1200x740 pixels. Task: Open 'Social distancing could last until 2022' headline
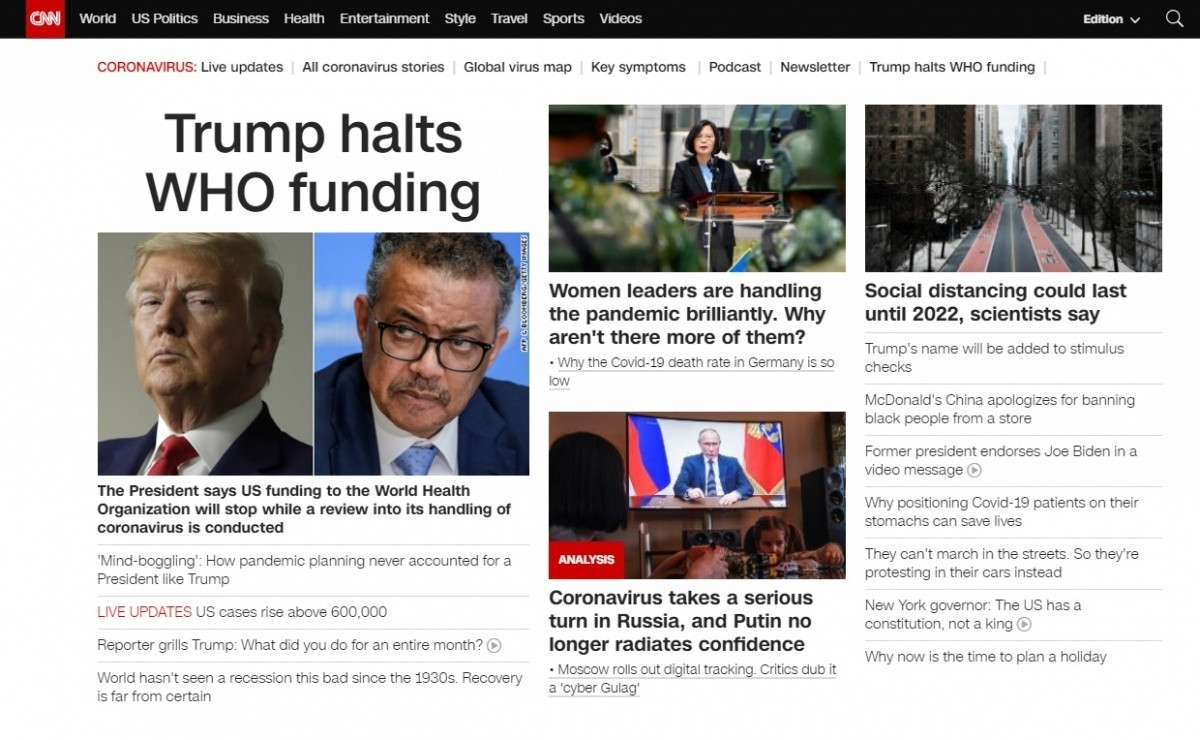(x=996, y=303)
